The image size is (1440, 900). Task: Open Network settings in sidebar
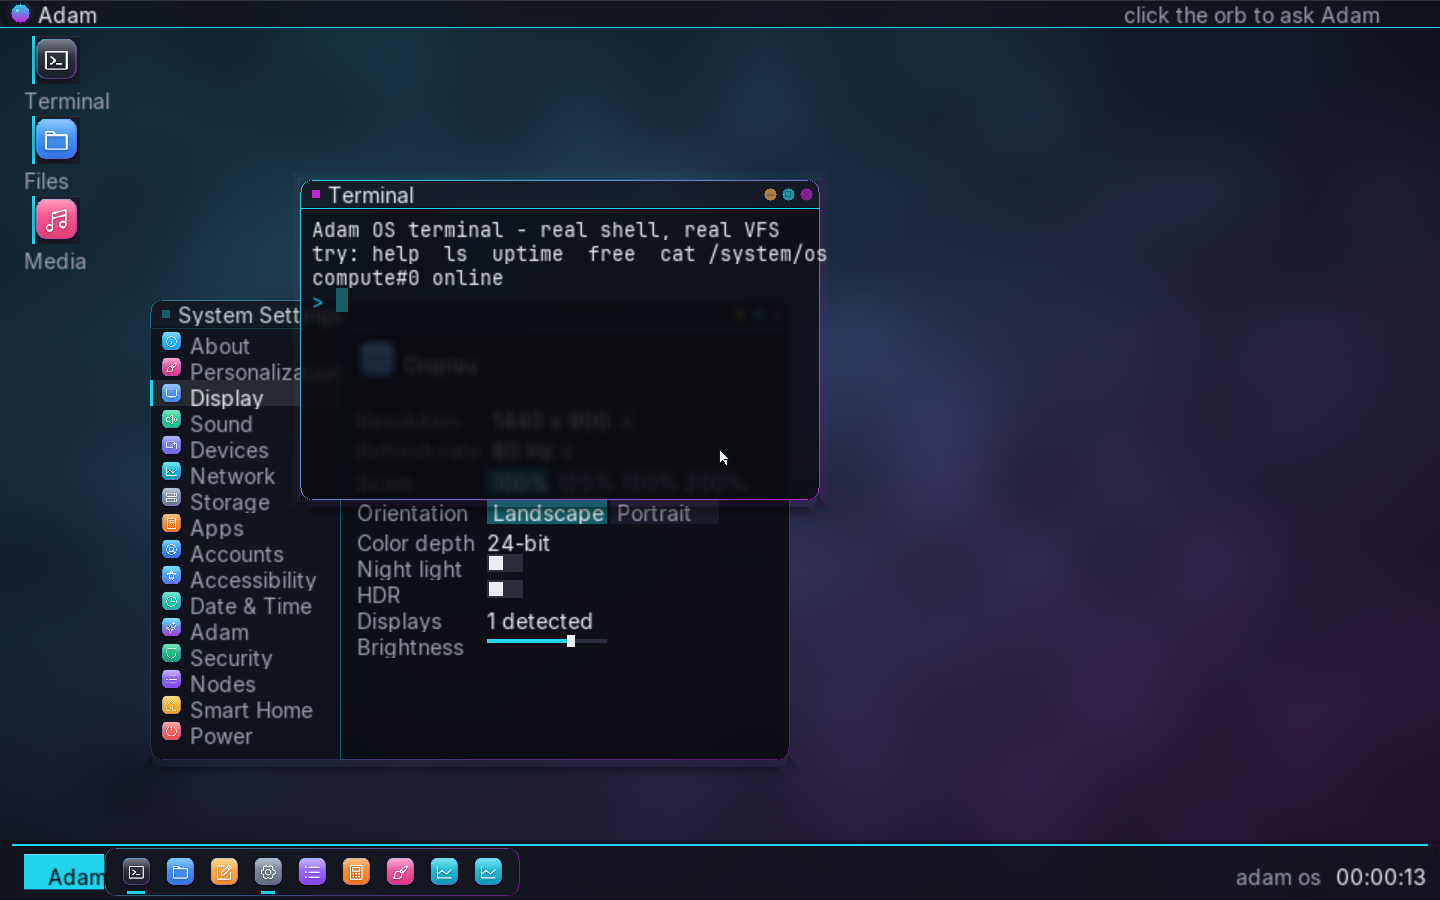245,476
